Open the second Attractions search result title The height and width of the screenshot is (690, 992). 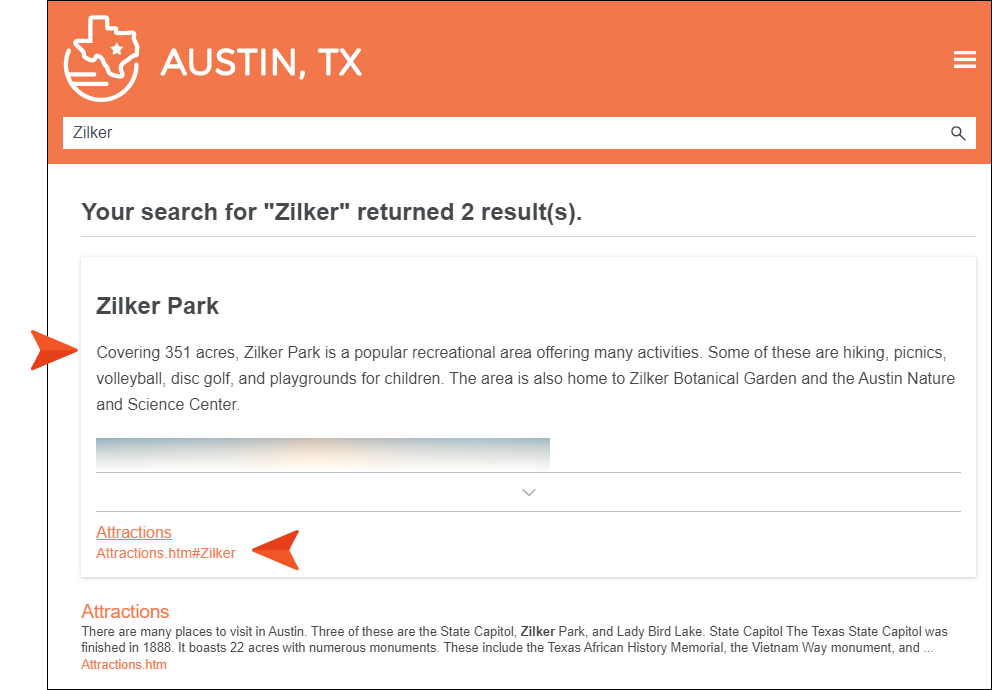tap(125, 611)
